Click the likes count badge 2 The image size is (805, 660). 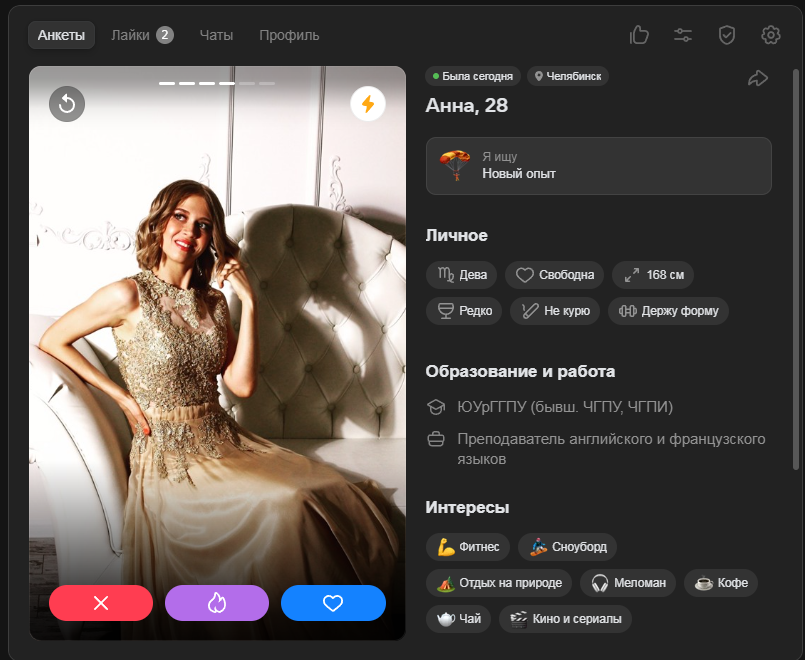point(165,35)
